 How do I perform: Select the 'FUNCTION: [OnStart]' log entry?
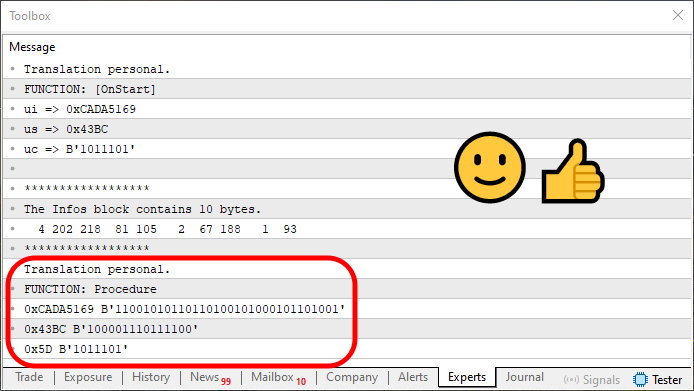coord(347,89)
